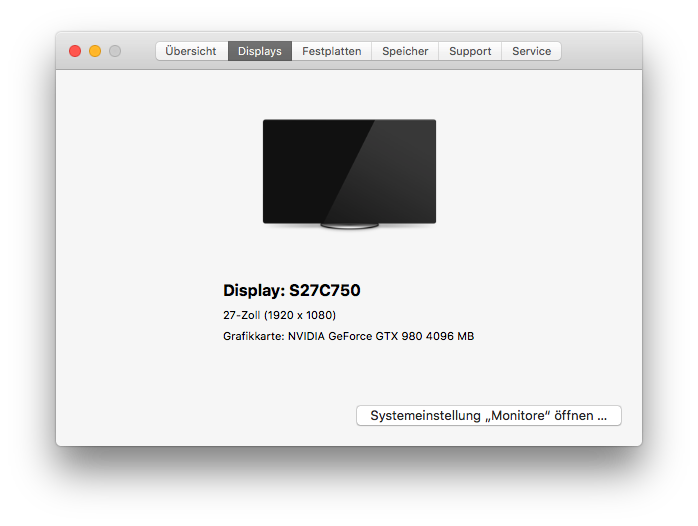
Task: Close the window with red button
Action: 75,51
